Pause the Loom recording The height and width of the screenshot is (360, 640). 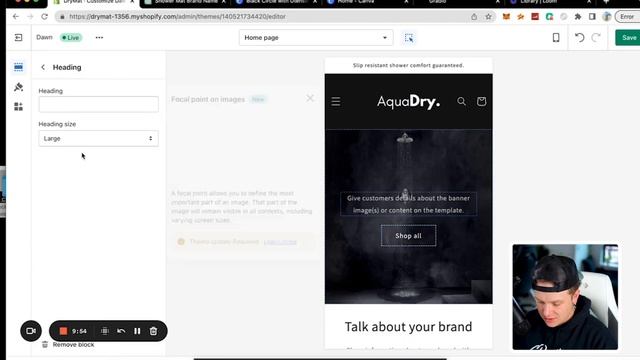point(137,331)
